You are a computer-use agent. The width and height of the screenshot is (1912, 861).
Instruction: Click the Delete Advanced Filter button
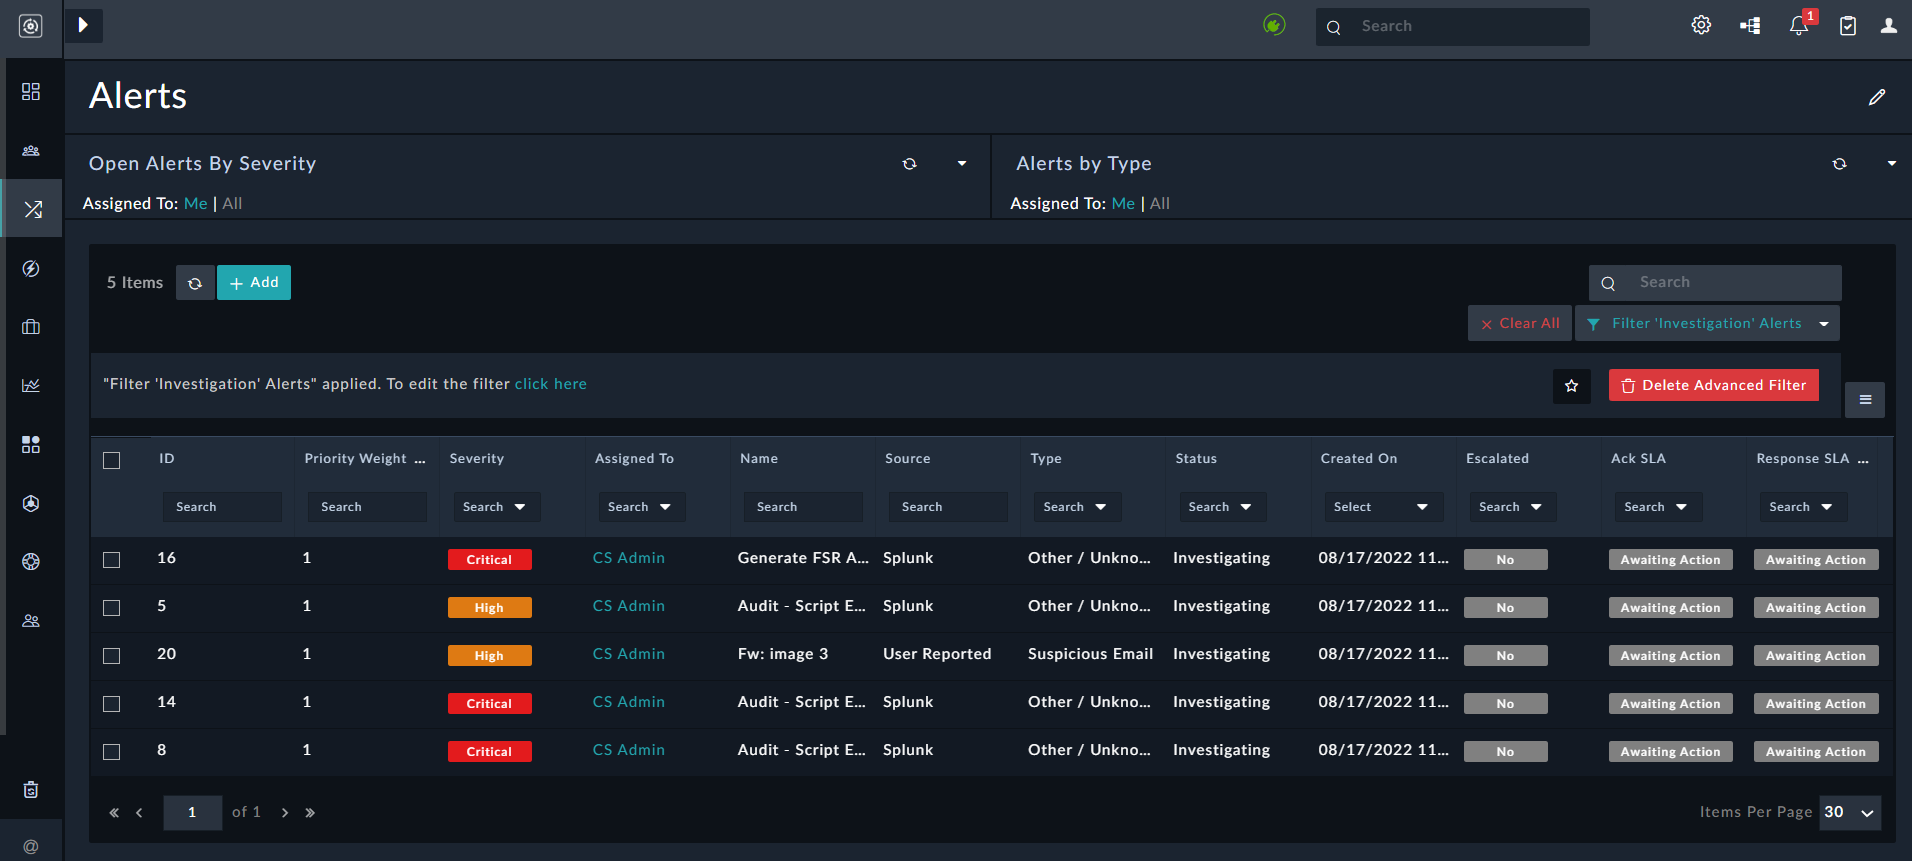[1713, 386]
